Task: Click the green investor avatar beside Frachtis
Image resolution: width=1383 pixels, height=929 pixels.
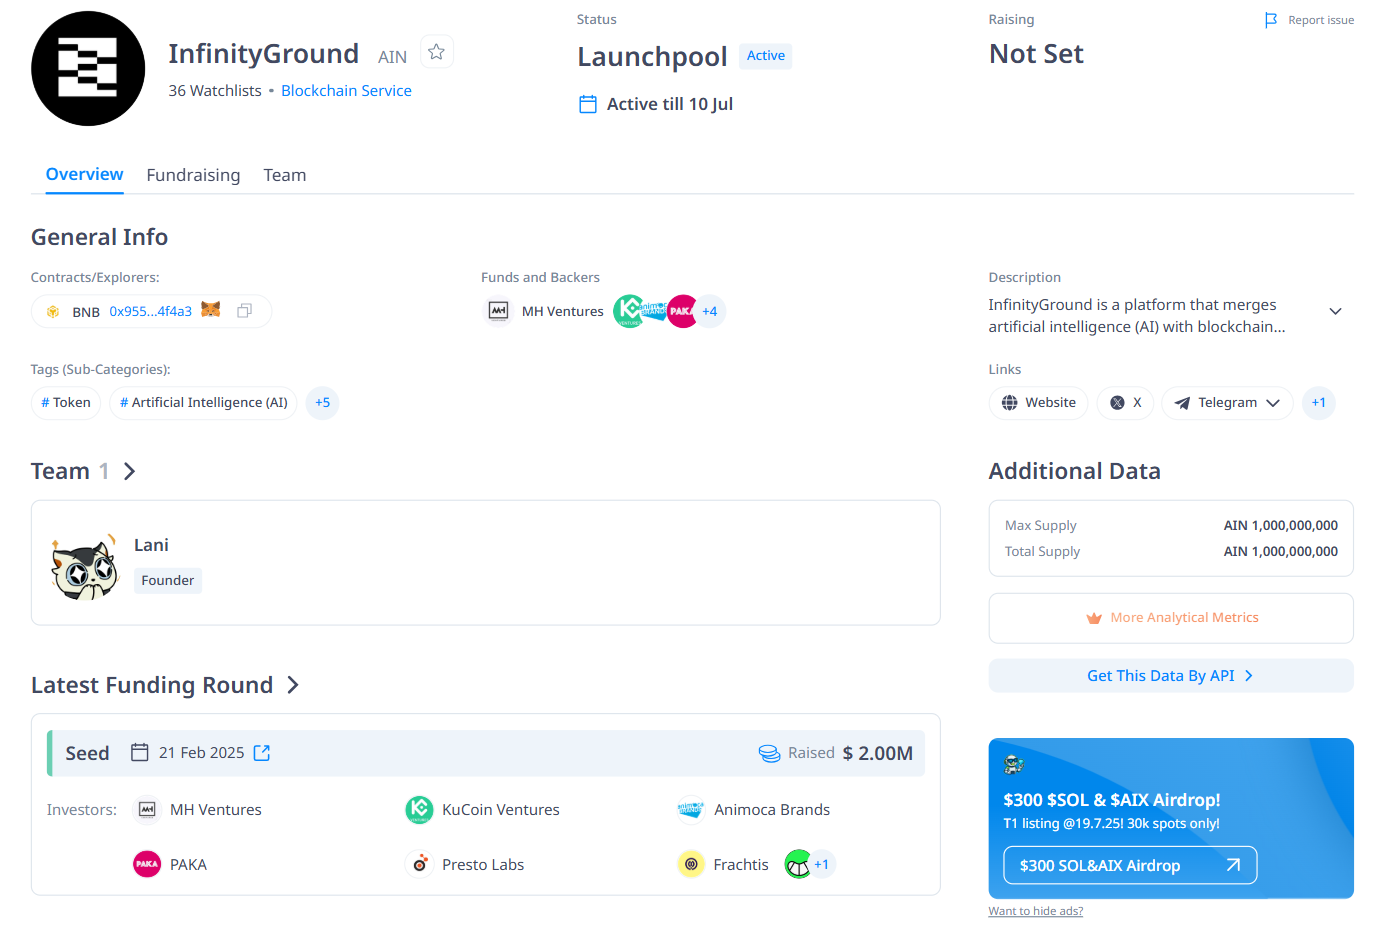Action: point(798,864)
